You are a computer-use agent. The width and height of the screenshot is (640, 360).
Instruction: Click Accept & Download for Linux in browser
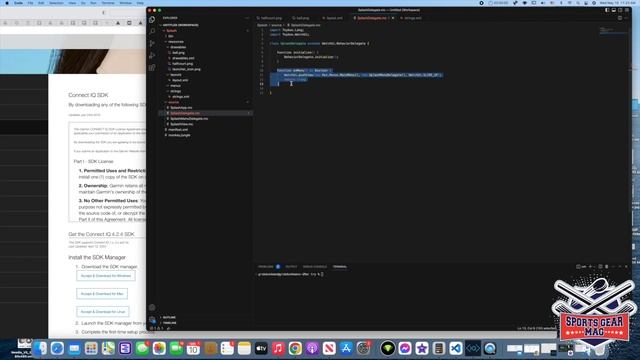(103, 312)
